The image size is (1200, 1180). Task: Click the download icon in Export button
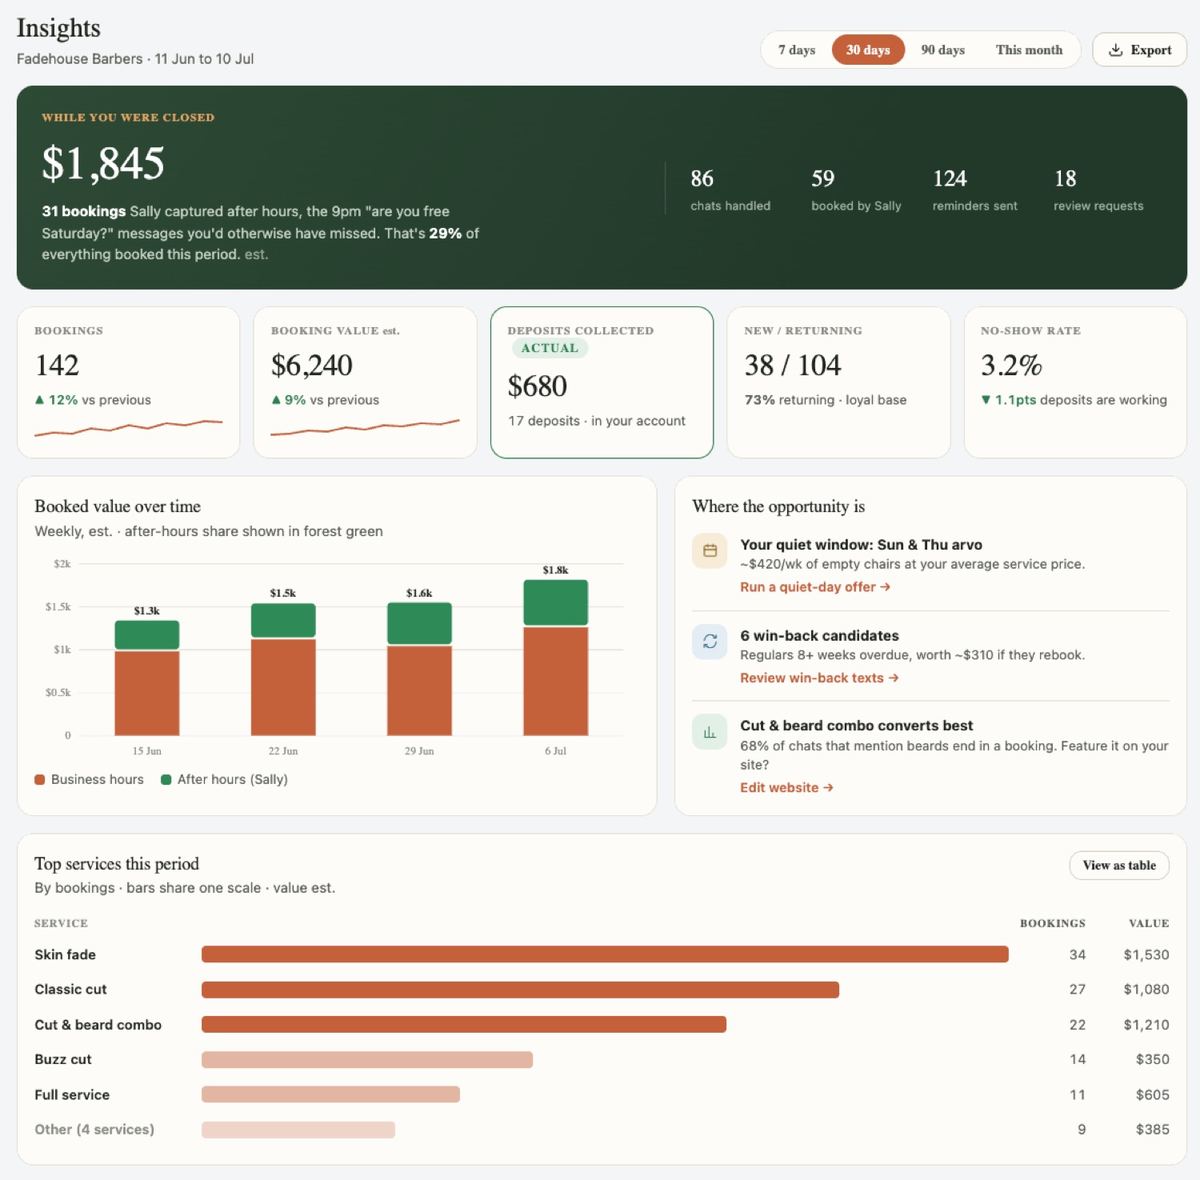pos(1115,50)
